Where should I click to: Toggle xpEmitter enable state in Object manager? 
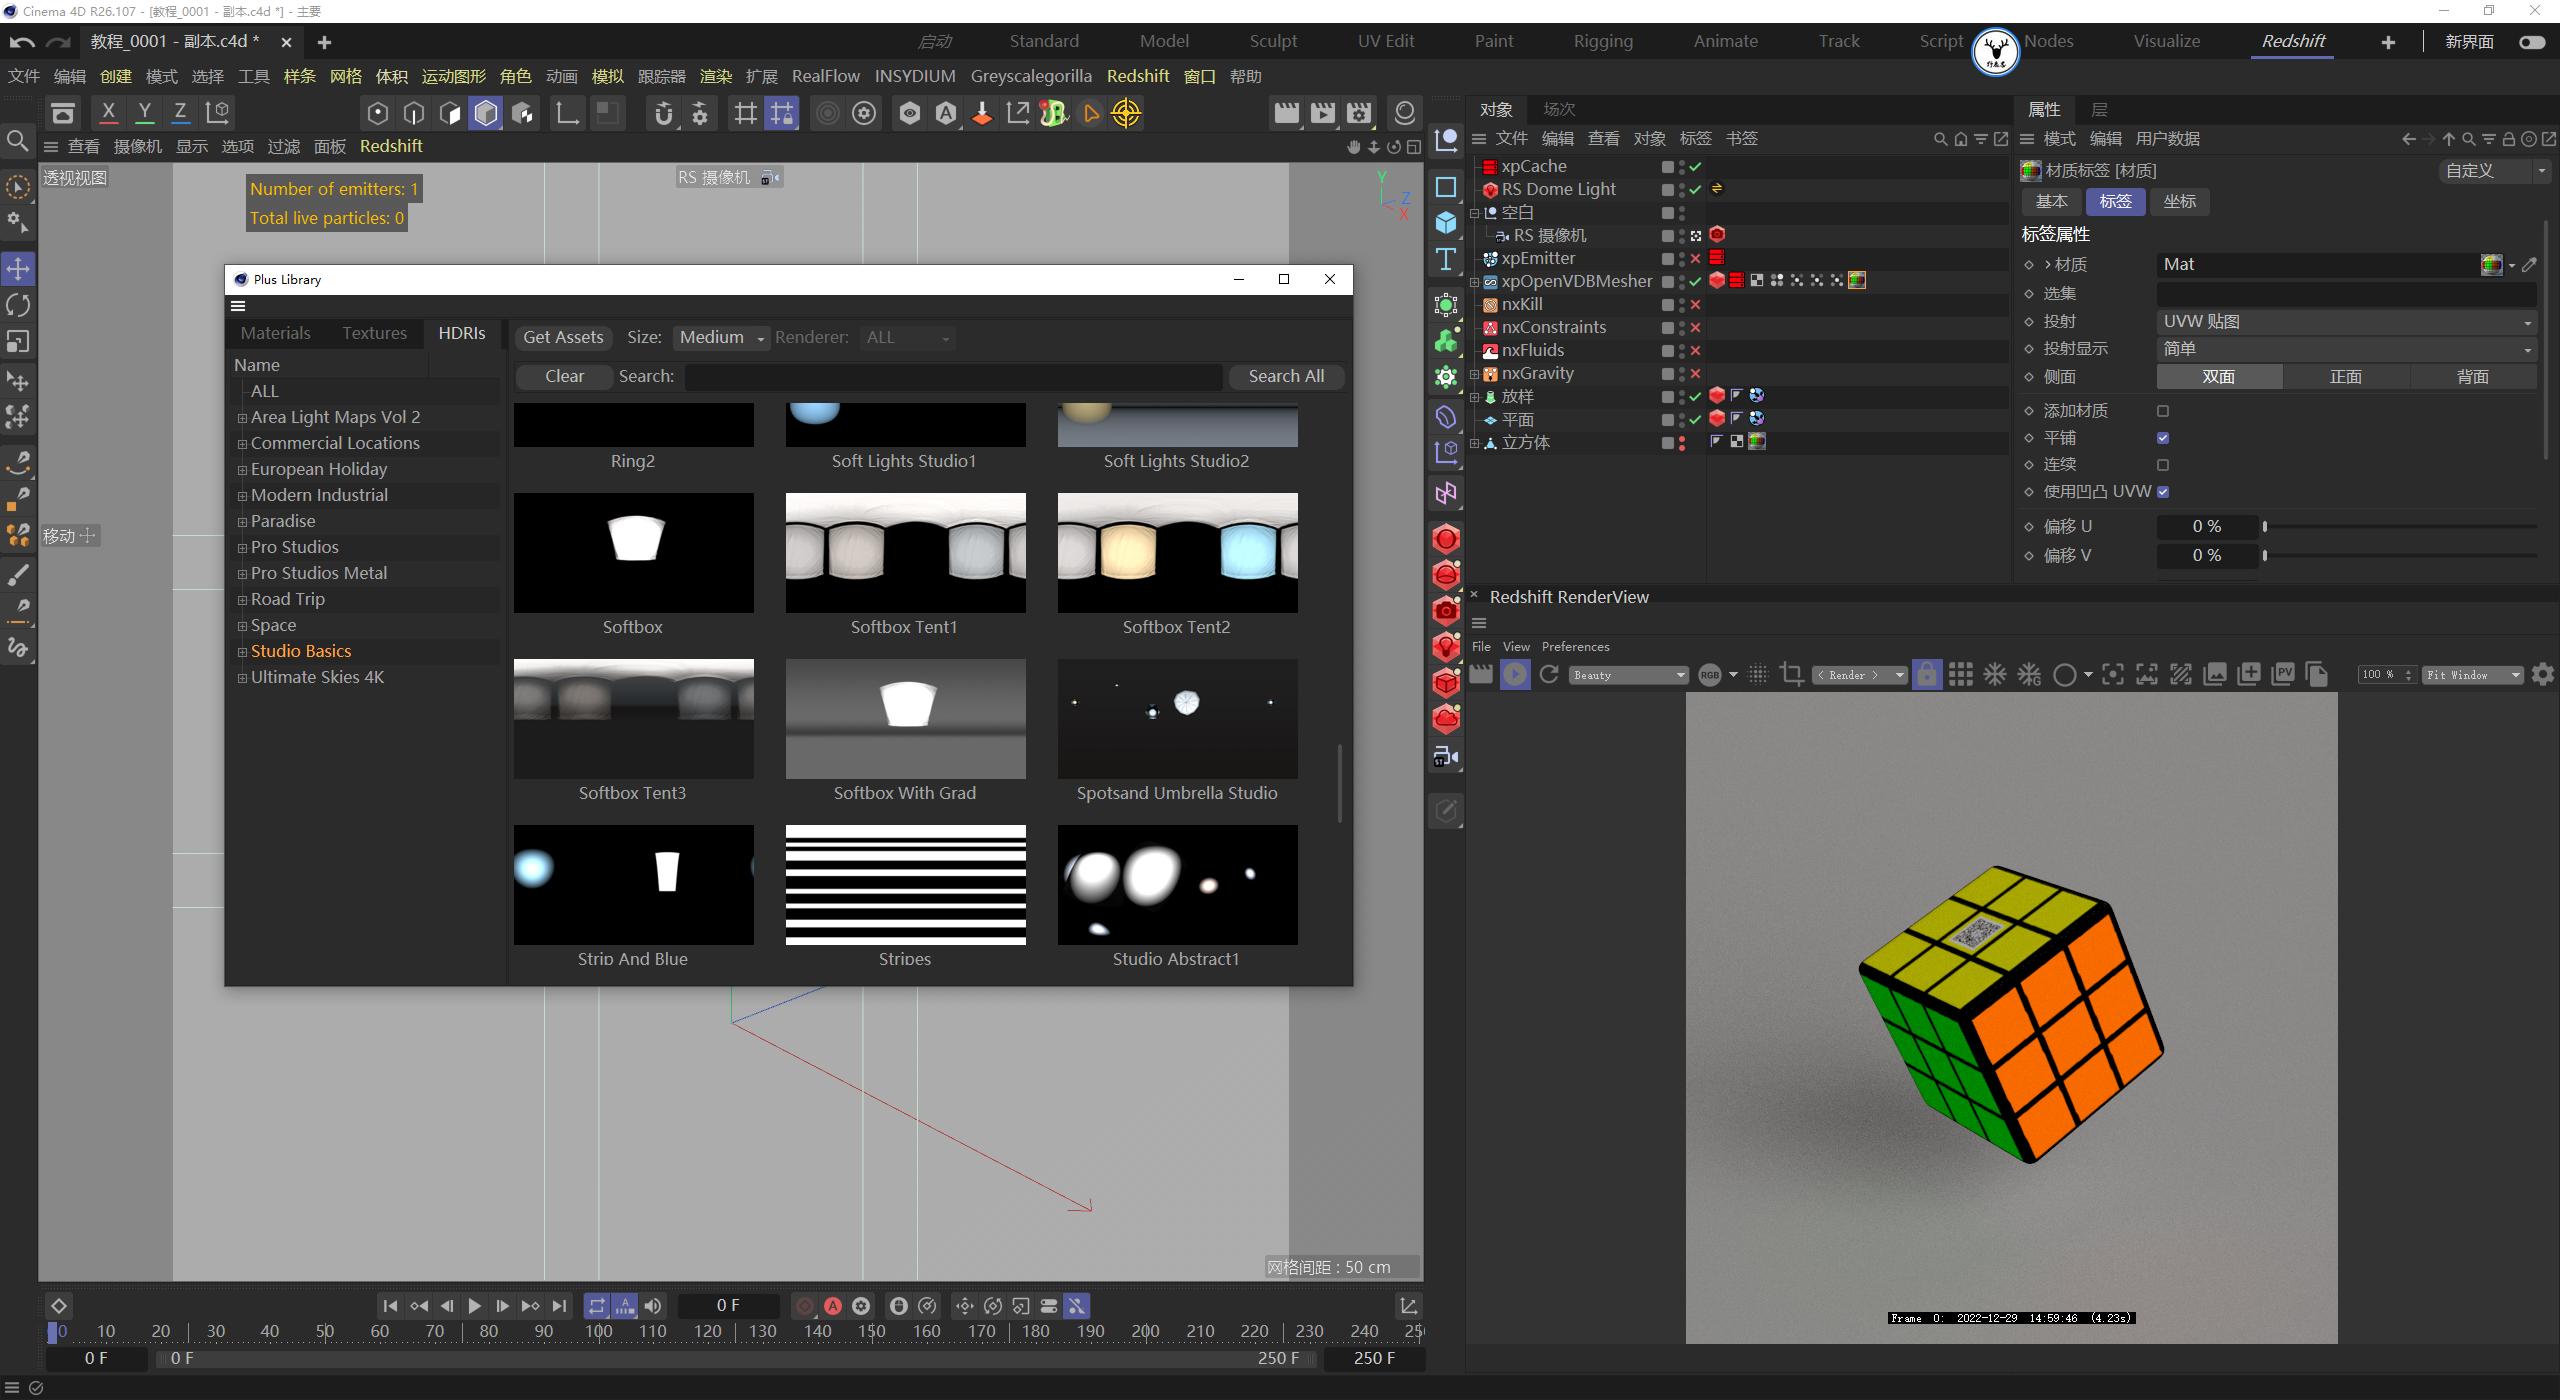pos(1697,258)
